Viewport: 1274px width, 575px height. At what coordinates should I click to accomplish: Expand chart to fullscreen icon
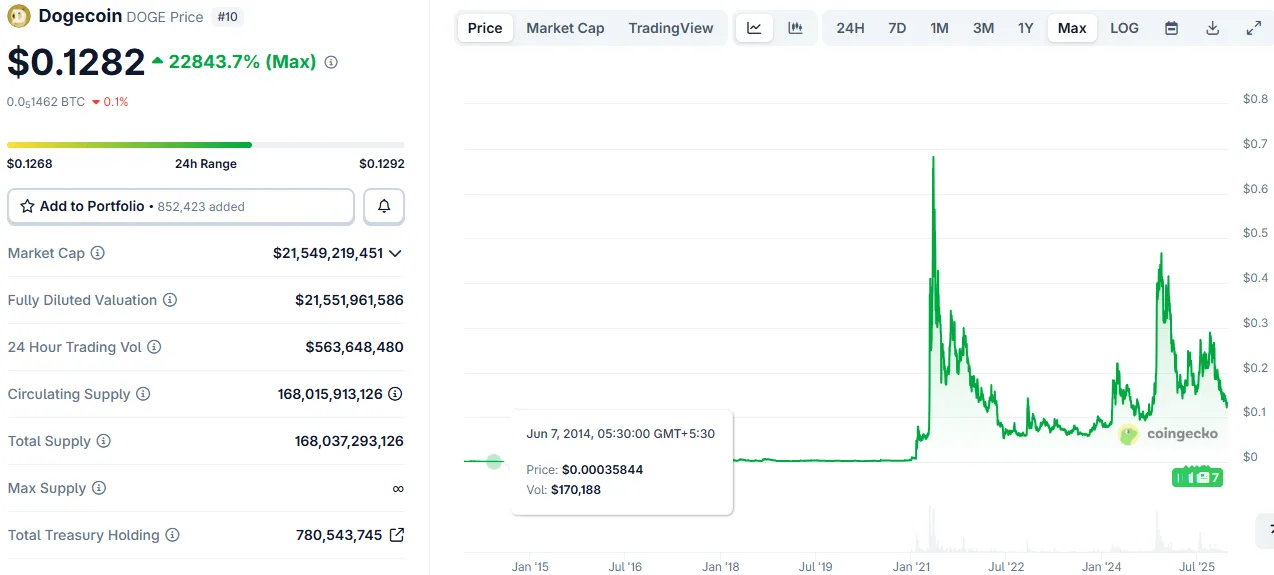tap(1253, 28)
